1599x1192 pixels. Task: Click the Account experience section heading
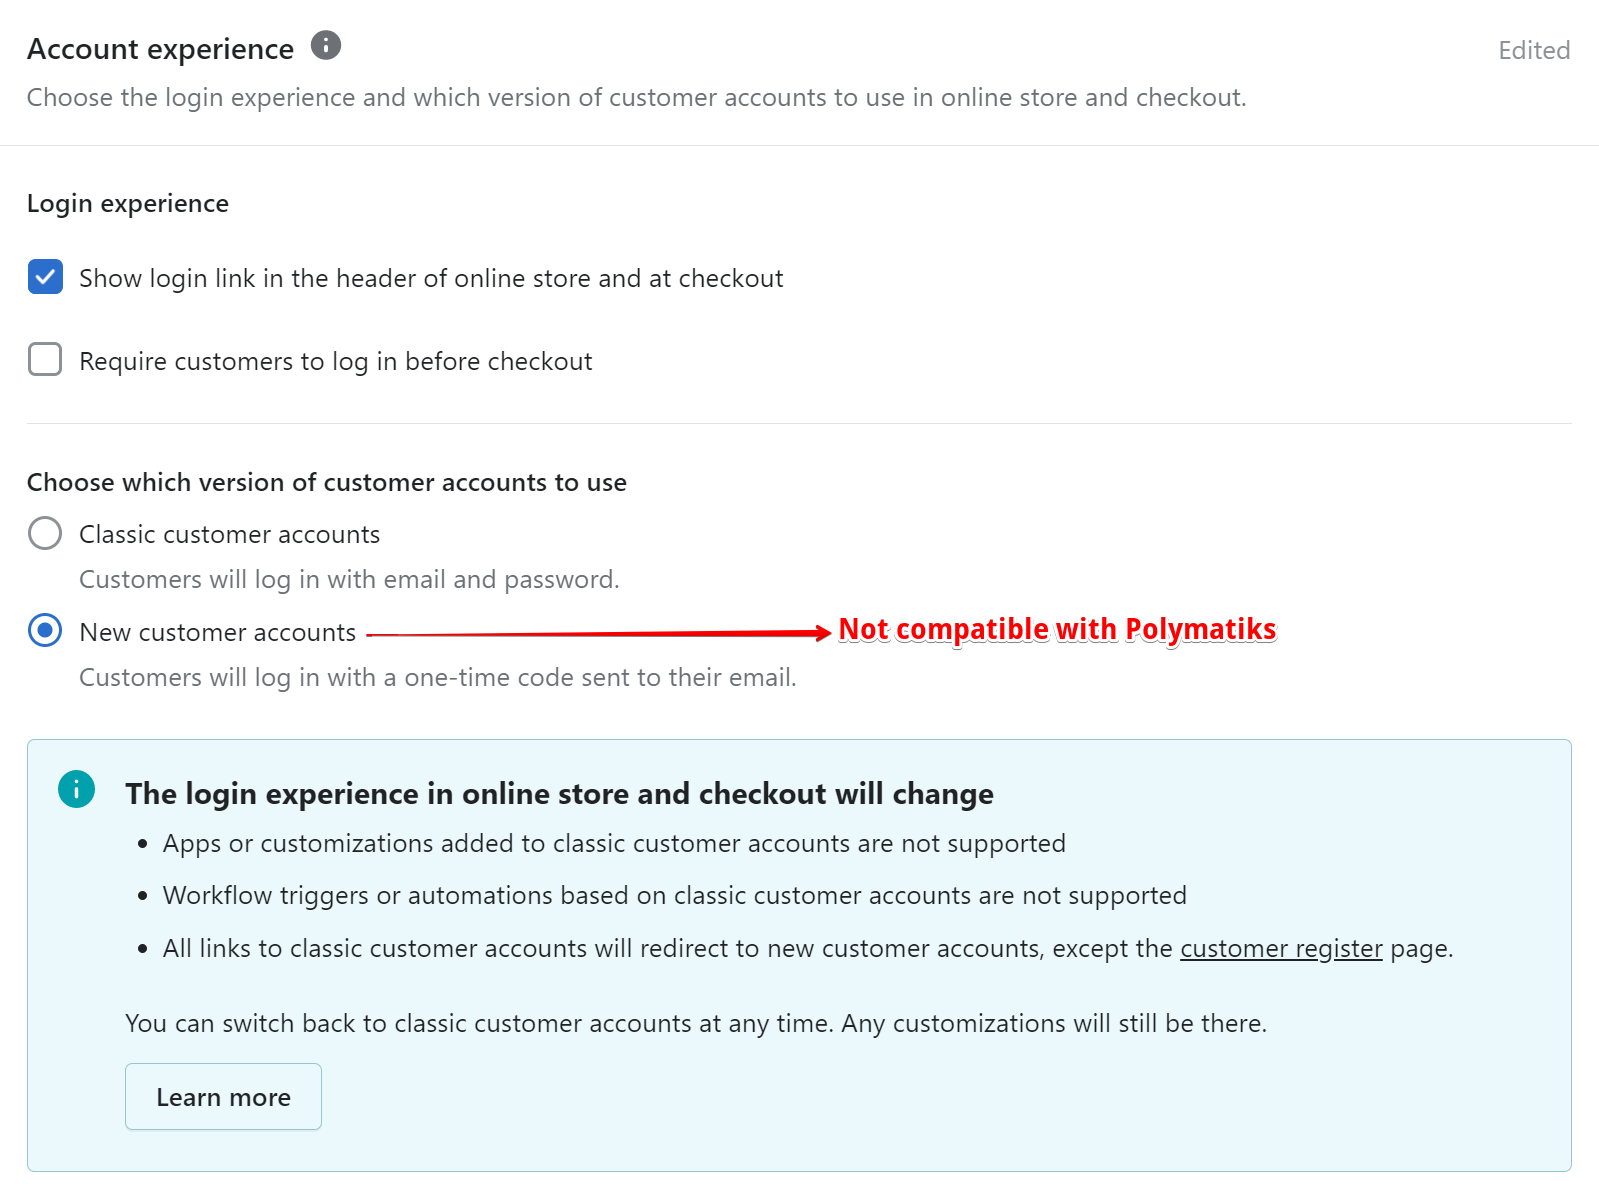click(x=160, y=47)
